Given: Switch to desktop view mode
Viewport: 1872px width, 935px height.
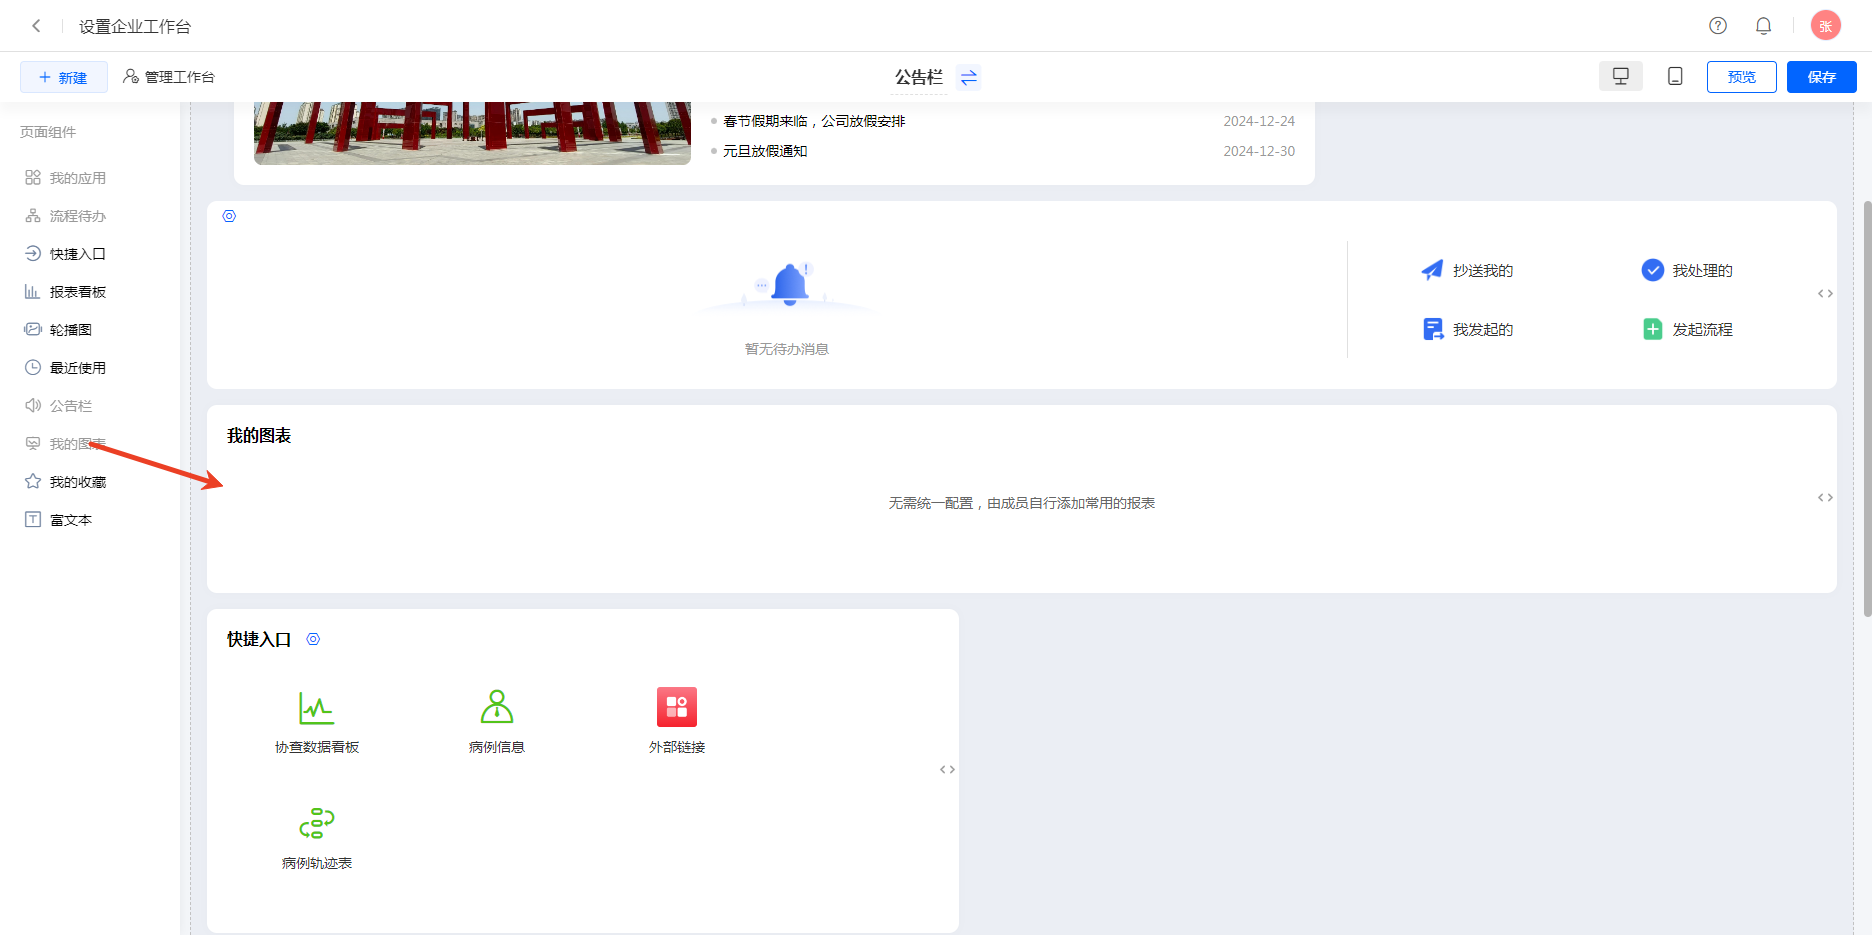Looking at the screenshot, I should tap(1621, 77).
